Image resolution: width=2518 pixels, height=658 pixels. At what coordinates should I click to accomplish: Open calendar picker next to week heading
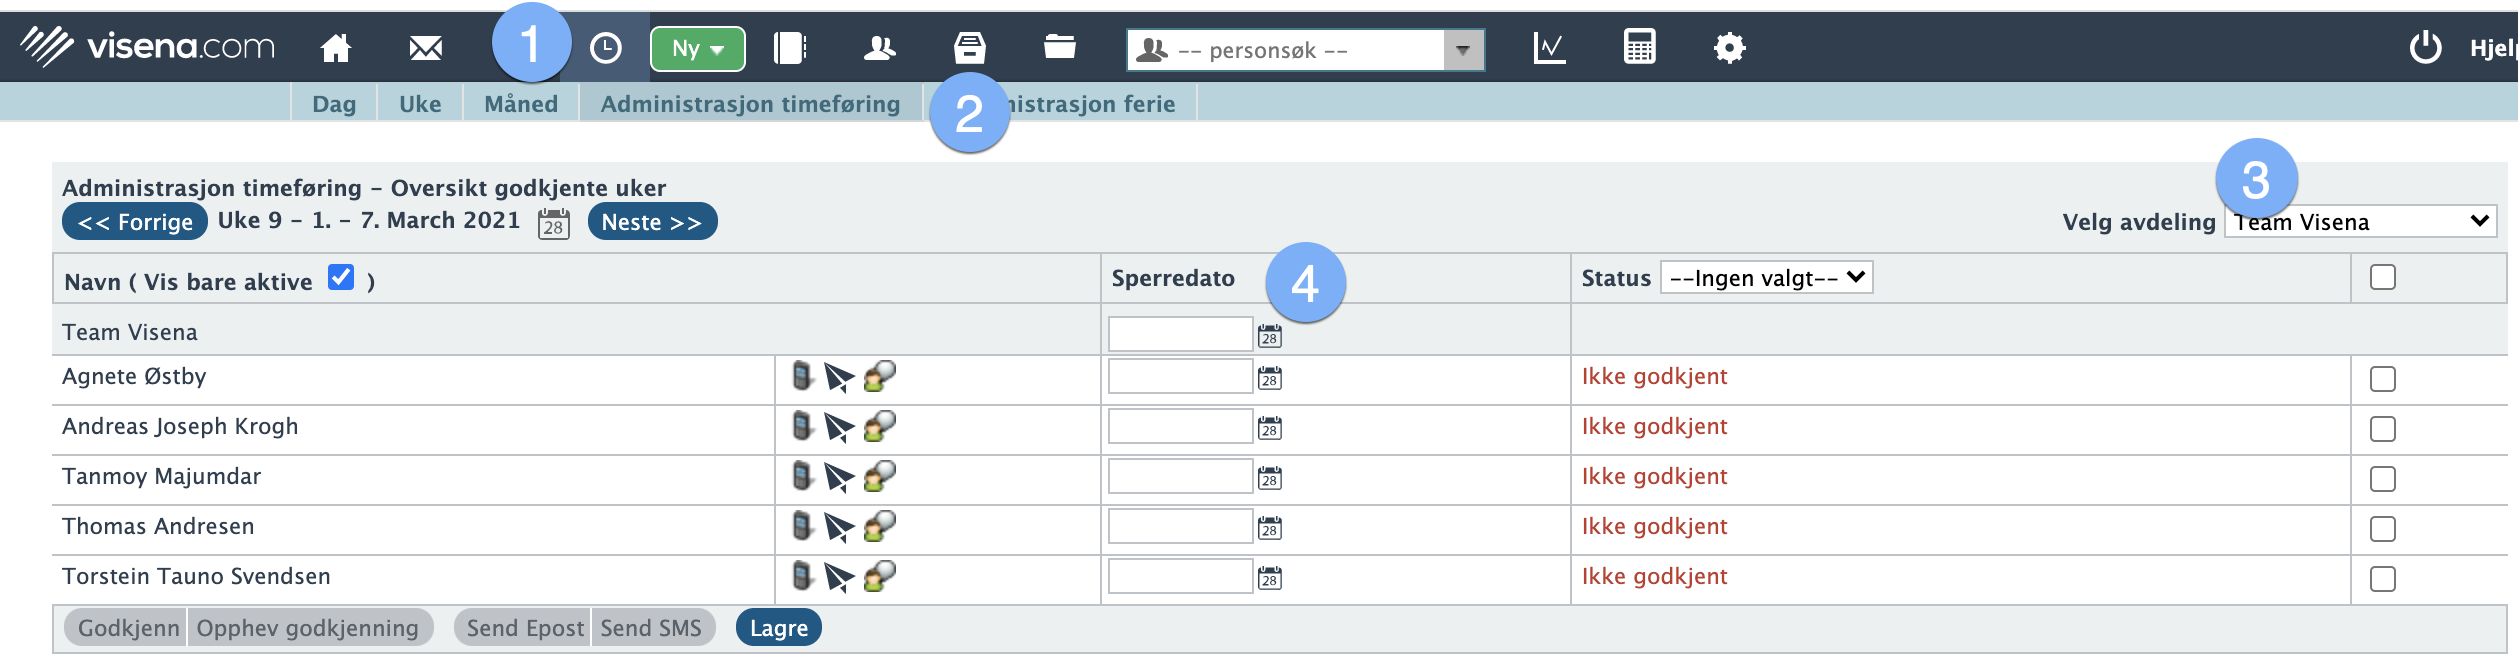tap(553, 223)
